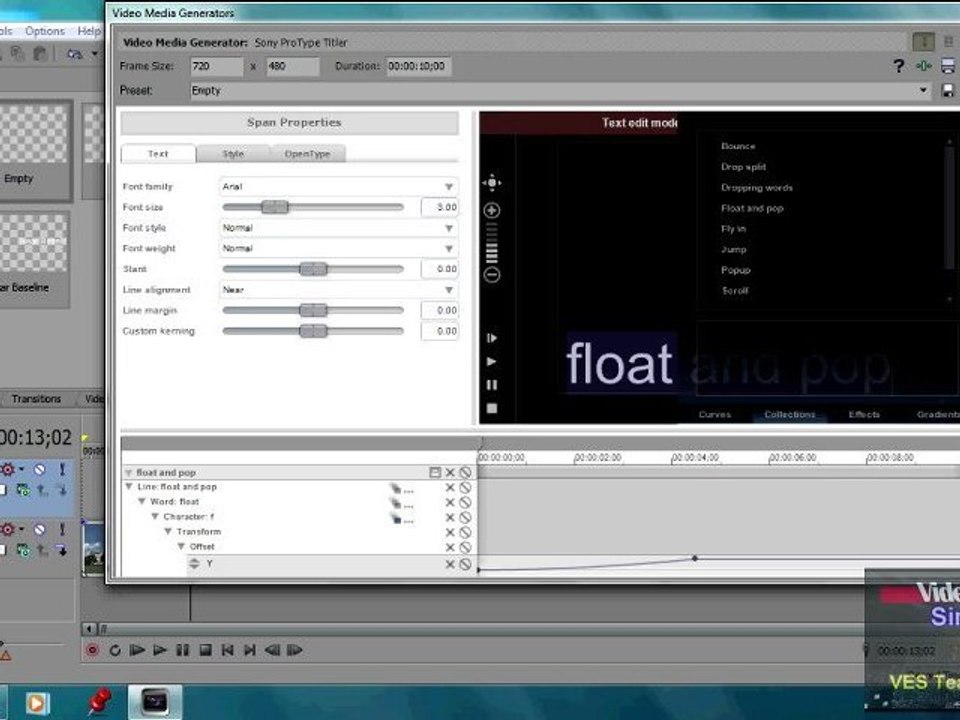Screen dimensions: 960x720
Task: Collapse the 'Character: f' tree node
Action: coord(155,517)
